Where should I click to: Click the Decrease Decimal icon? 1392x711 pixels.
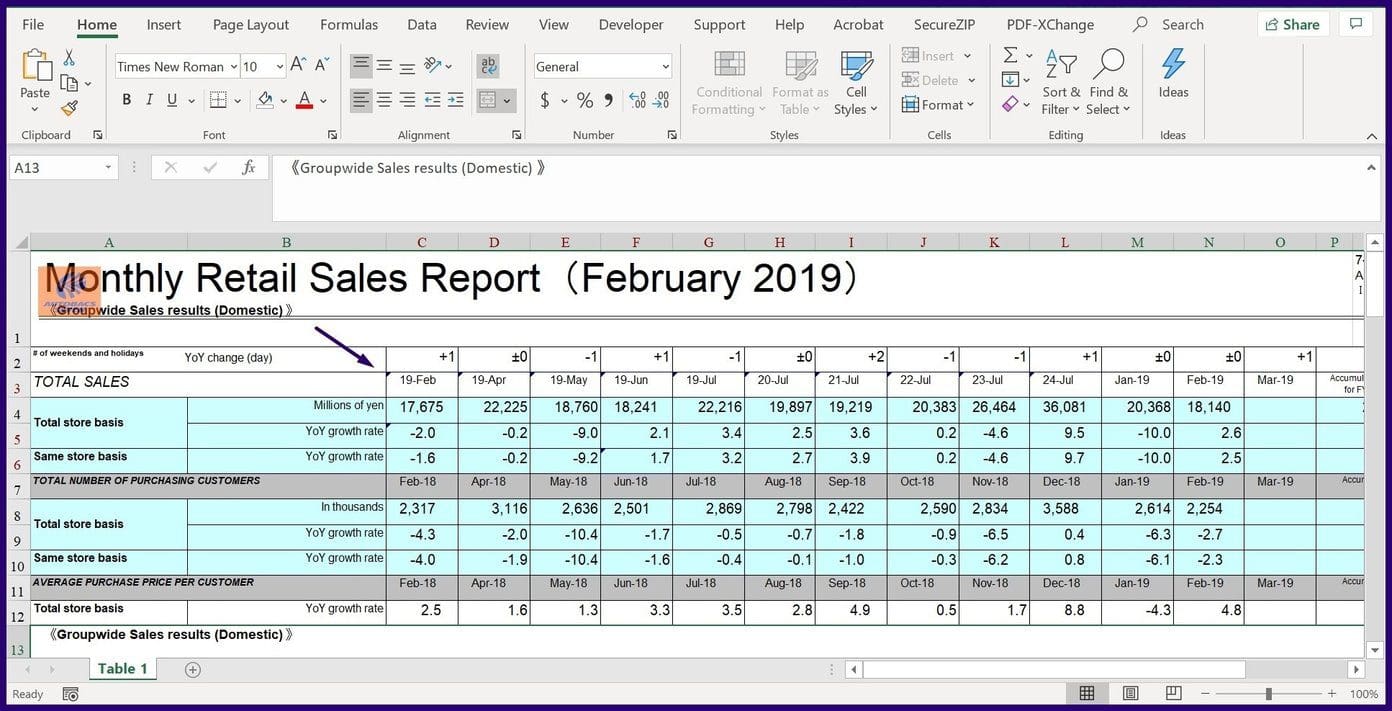(661, 100)
